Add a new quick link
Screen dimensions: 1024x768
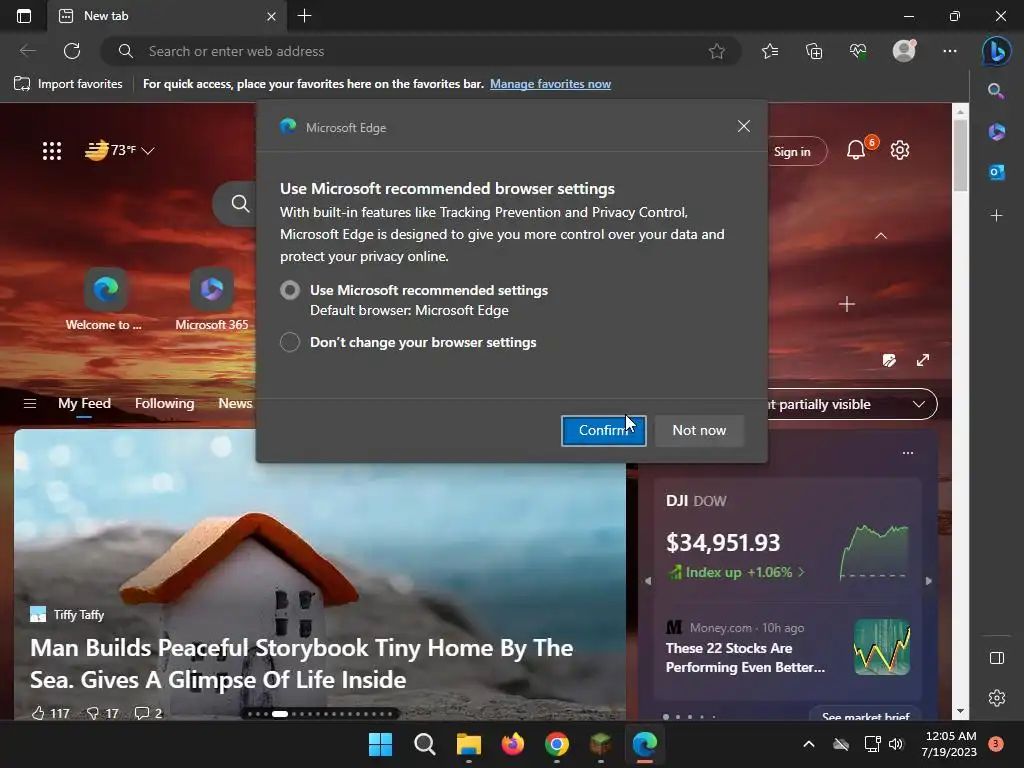pyautogui.click(x=846, y=304)
